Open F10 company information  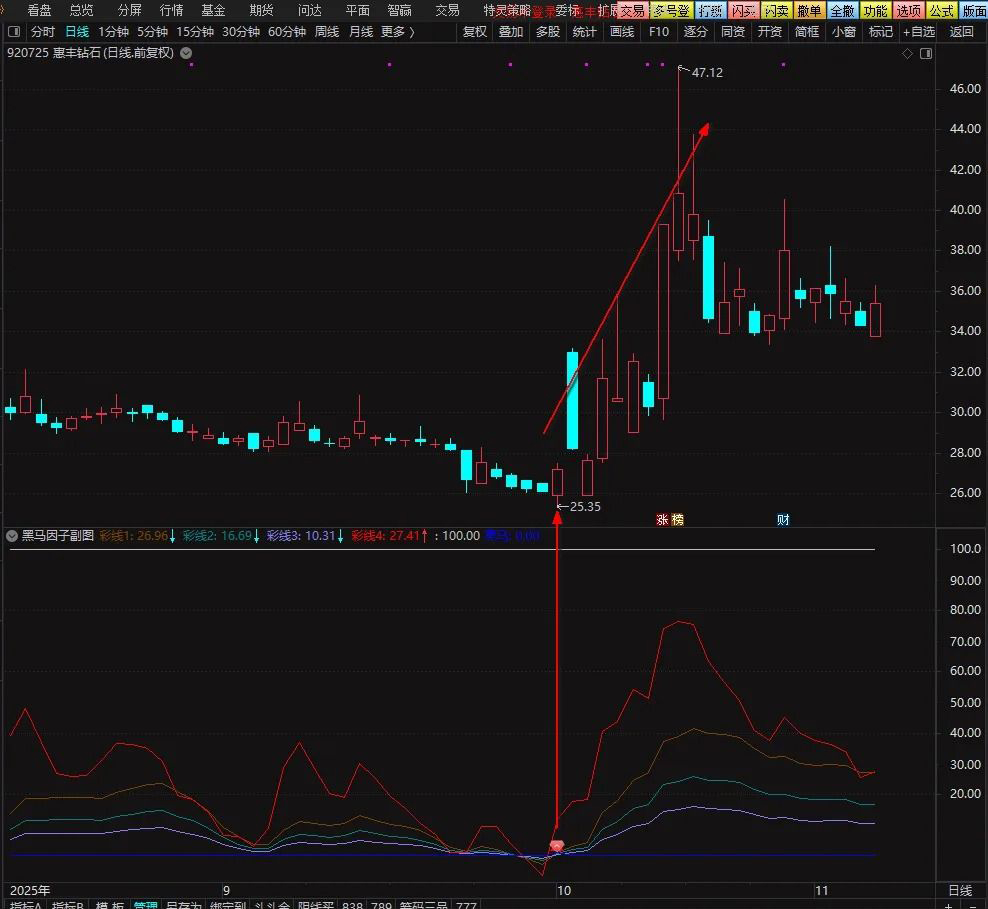658,31
